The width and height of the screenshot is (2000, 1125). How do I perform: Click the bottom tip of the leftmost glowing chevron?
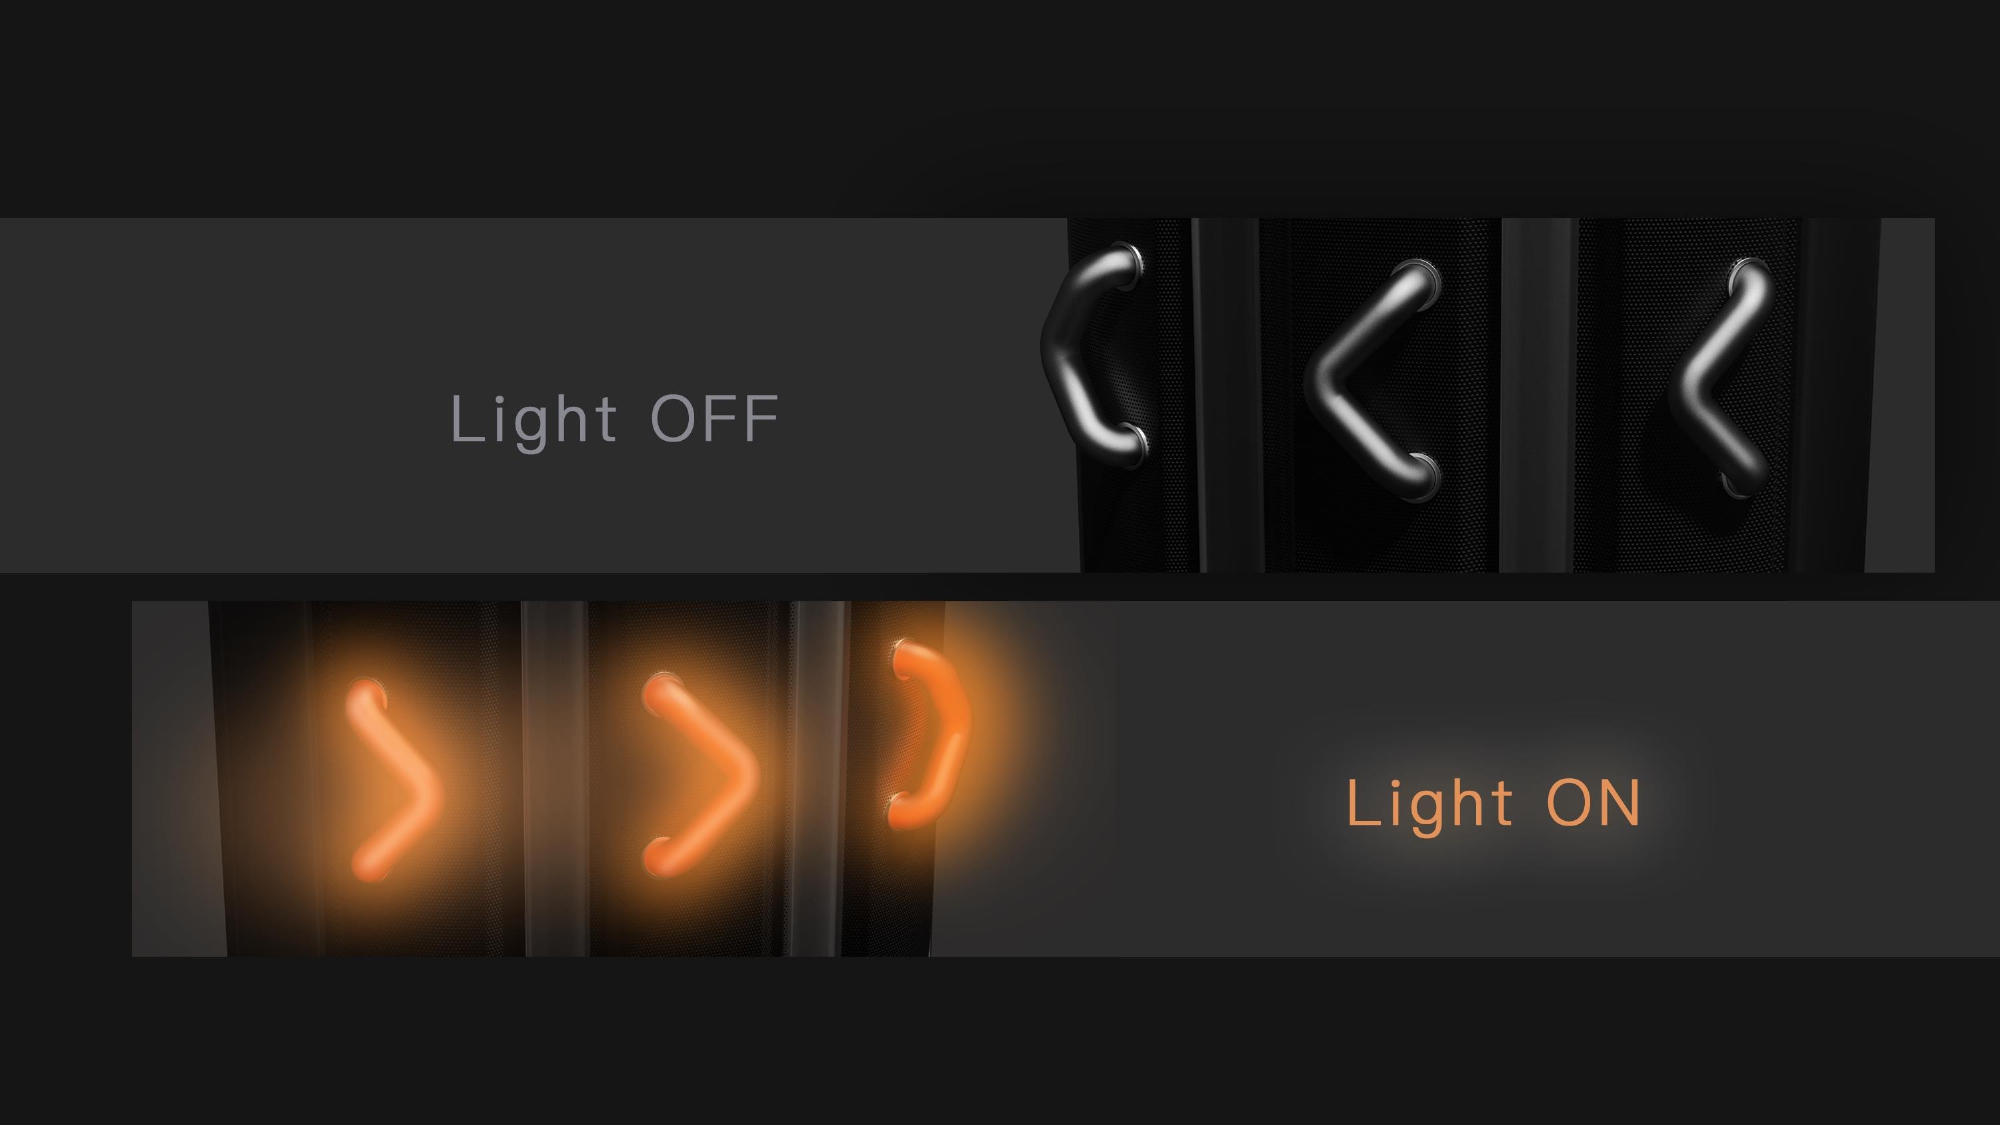(x=371, y=864)
